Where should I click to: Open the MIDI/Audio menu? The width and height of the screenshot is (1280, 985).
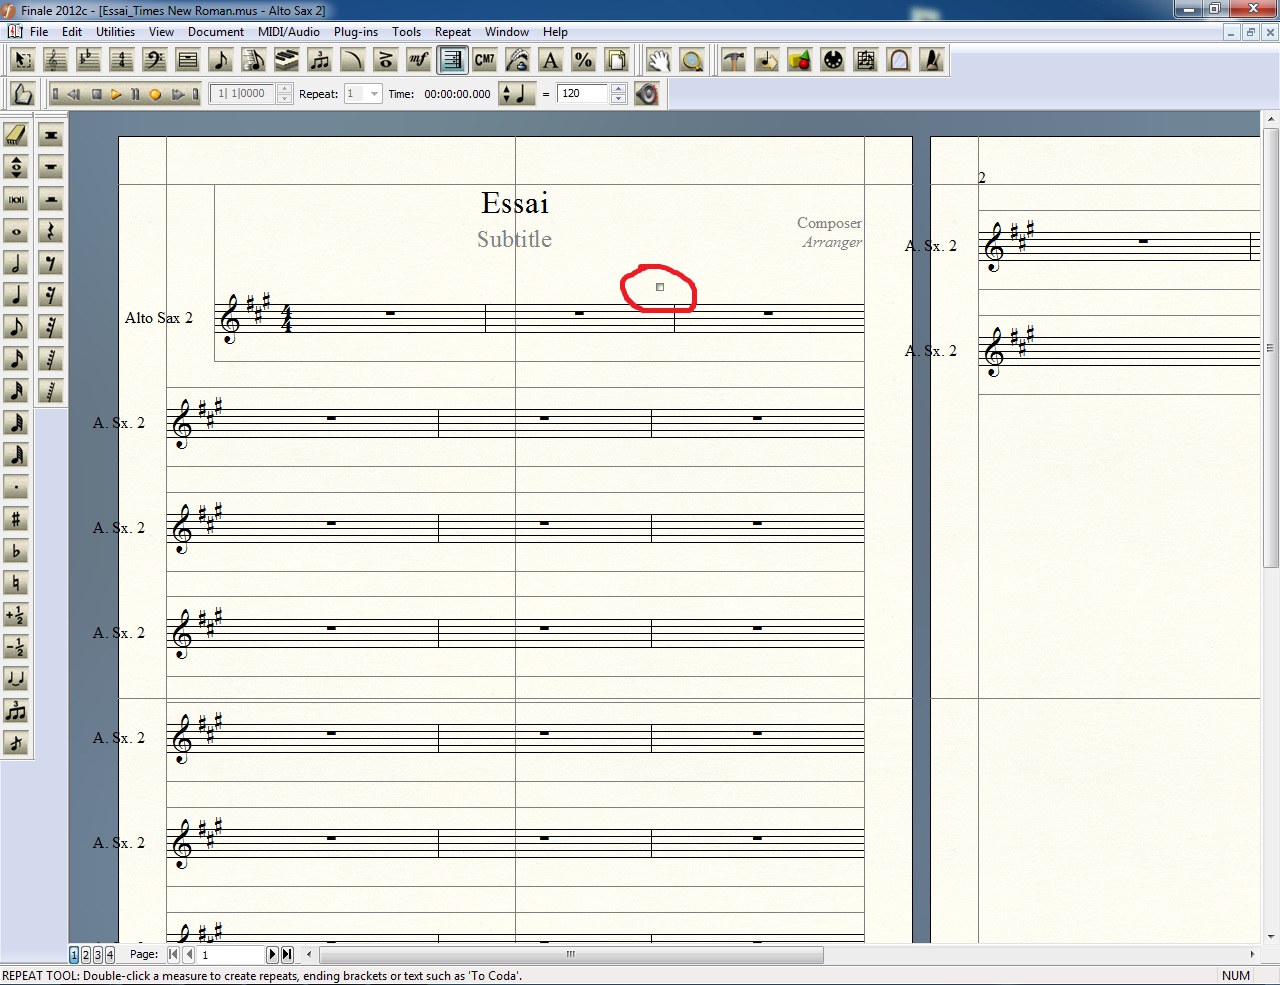tap(288, 32)
